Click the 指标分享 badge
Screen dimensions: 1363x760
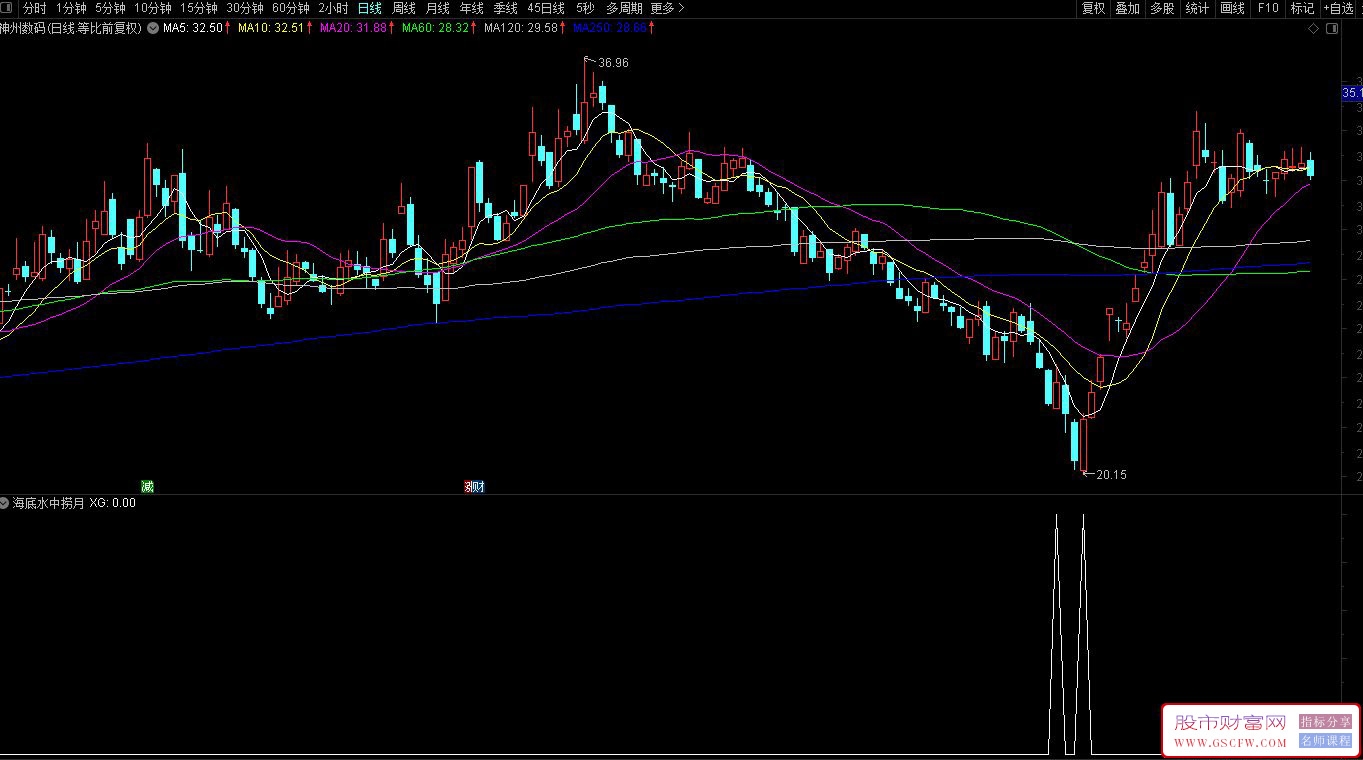click(1325, 721)
